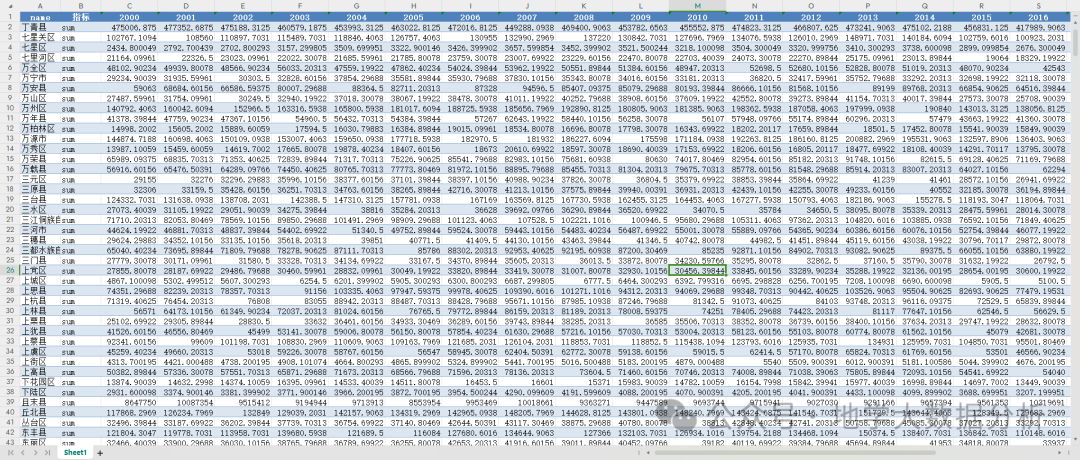Click the '2005' year header cell
This screenshot has width=1080, height=460.
[413, 17]
